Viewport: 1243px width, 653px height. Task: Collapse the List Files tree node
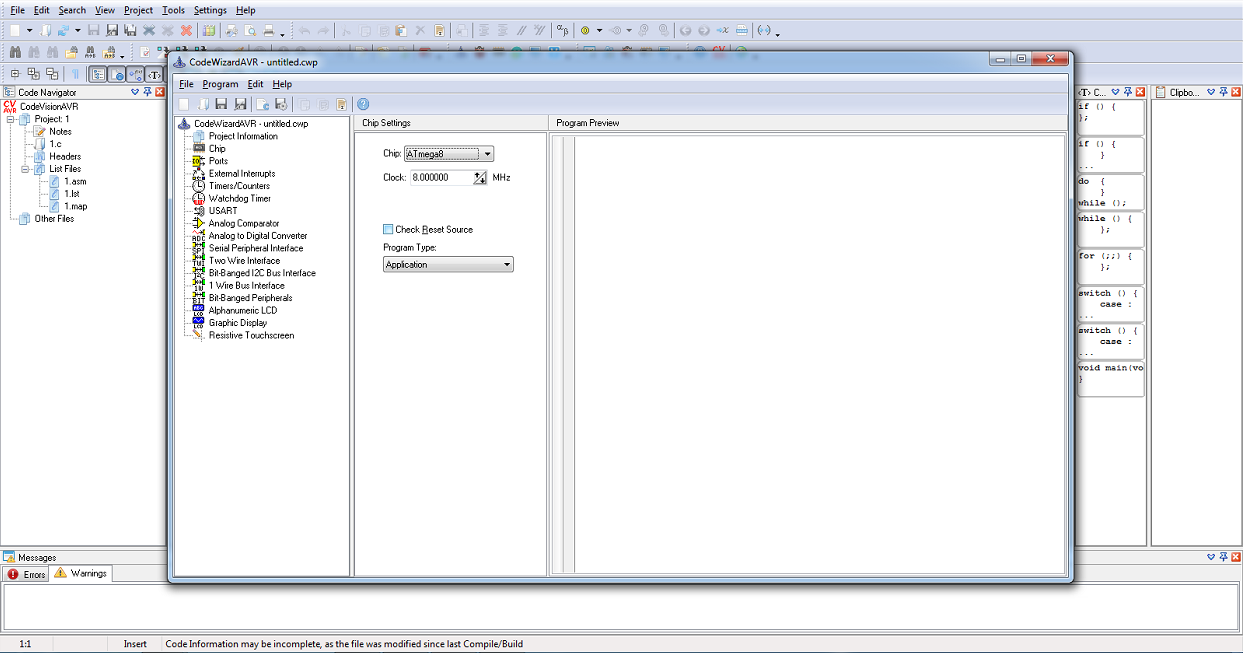click(x=25, y=169)
